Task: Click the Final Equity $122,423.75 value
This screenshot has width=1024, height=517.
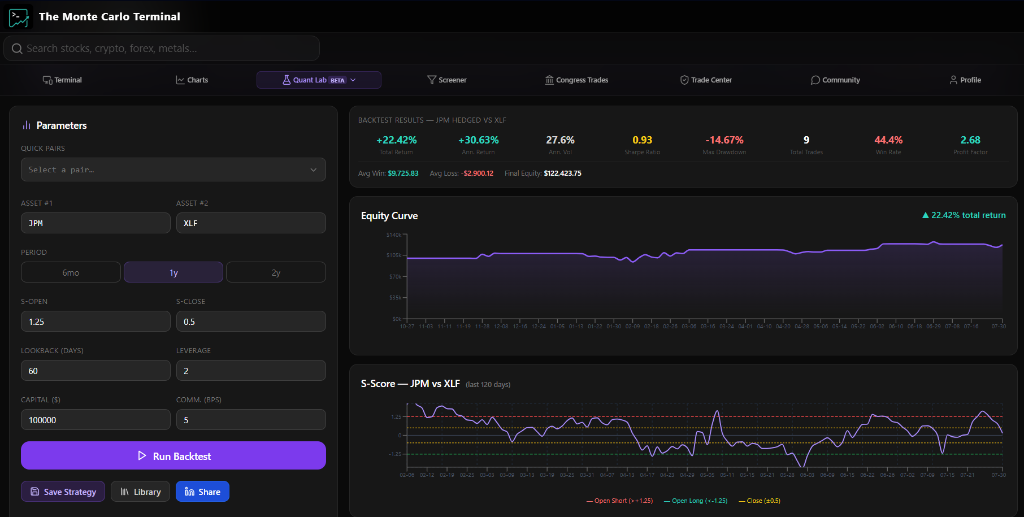Action: pyautogui.click(x=562, y=174)
